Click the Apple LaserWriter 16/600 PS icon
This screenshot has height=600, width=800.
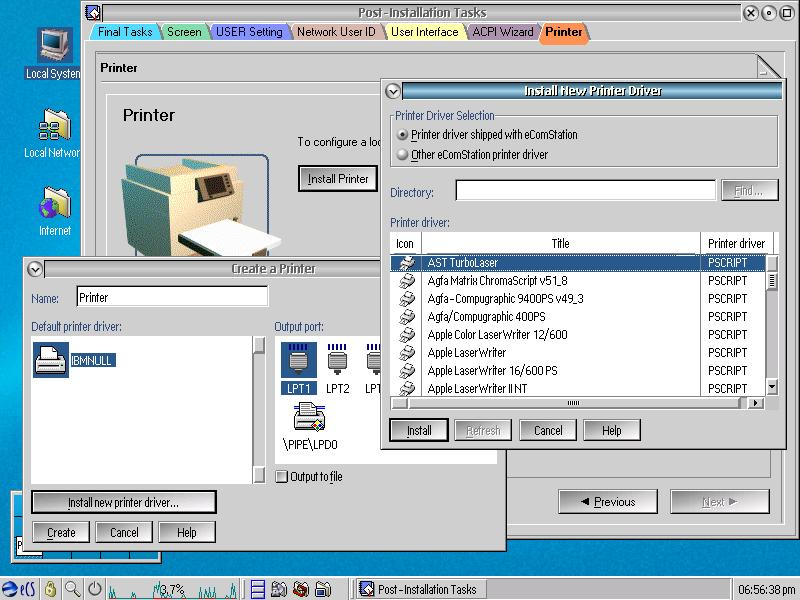pos(407,370)
